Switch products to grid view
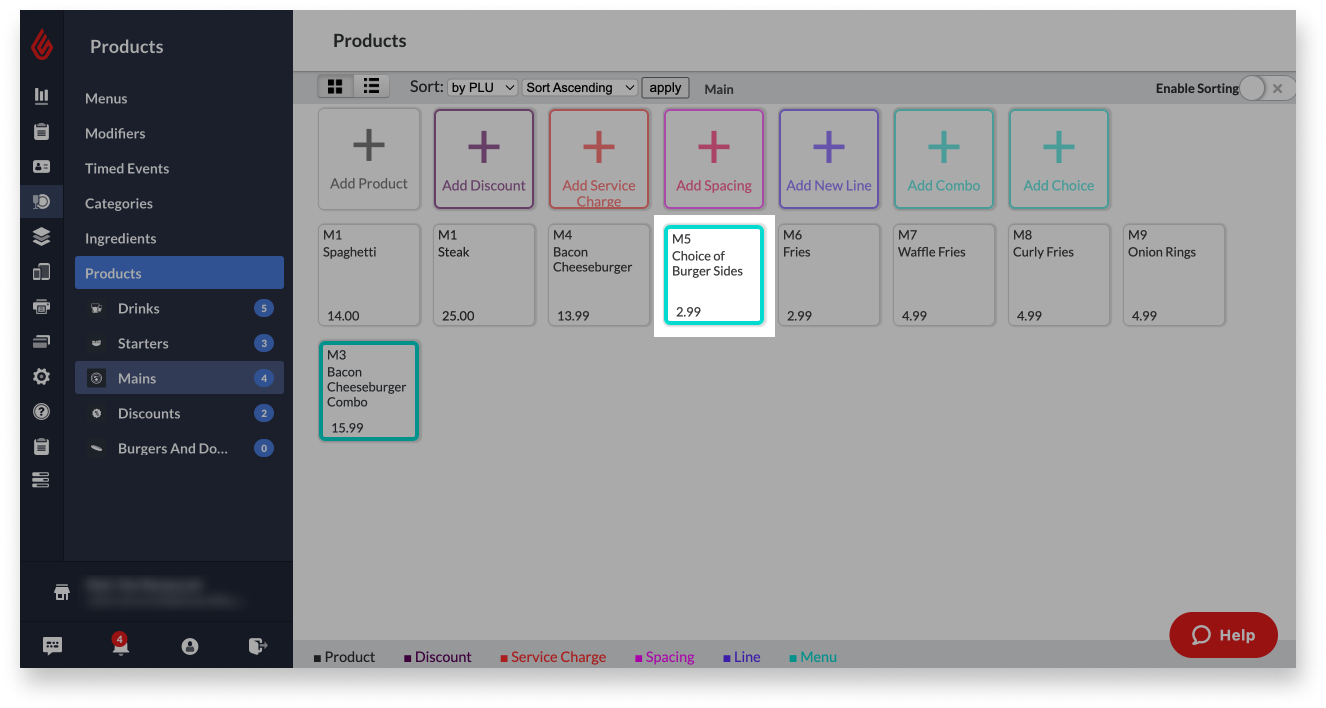This screenshot has width=1326, height=708. (x=335, y=86)
